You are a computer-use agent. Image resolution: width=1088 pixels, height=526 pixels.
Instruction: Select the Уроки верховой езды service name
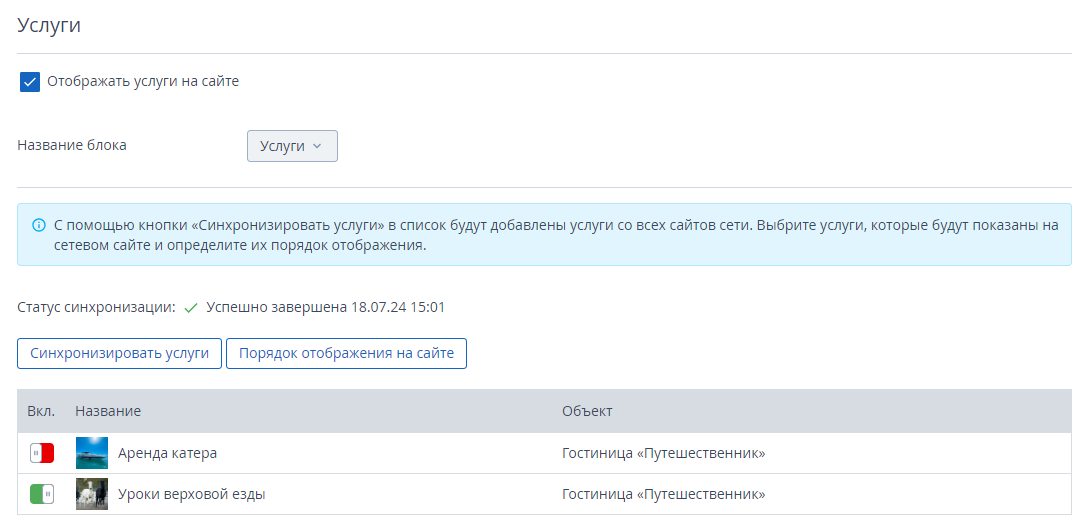192,494
